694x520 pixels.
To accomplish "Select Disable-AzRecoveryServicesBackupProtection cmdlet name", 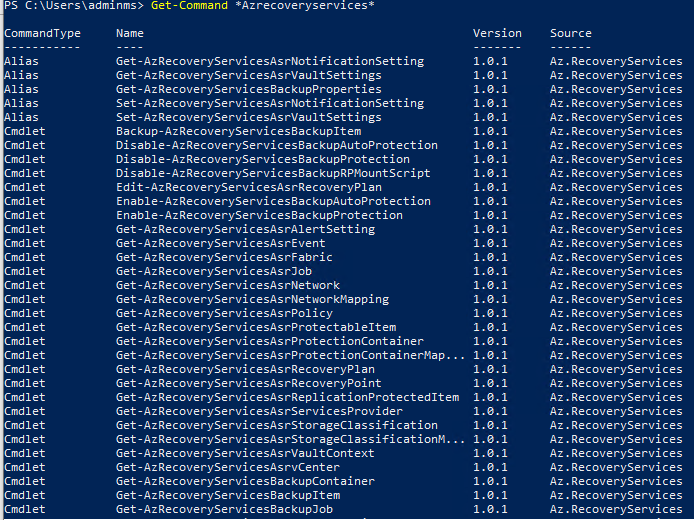I will pos(263,160).
